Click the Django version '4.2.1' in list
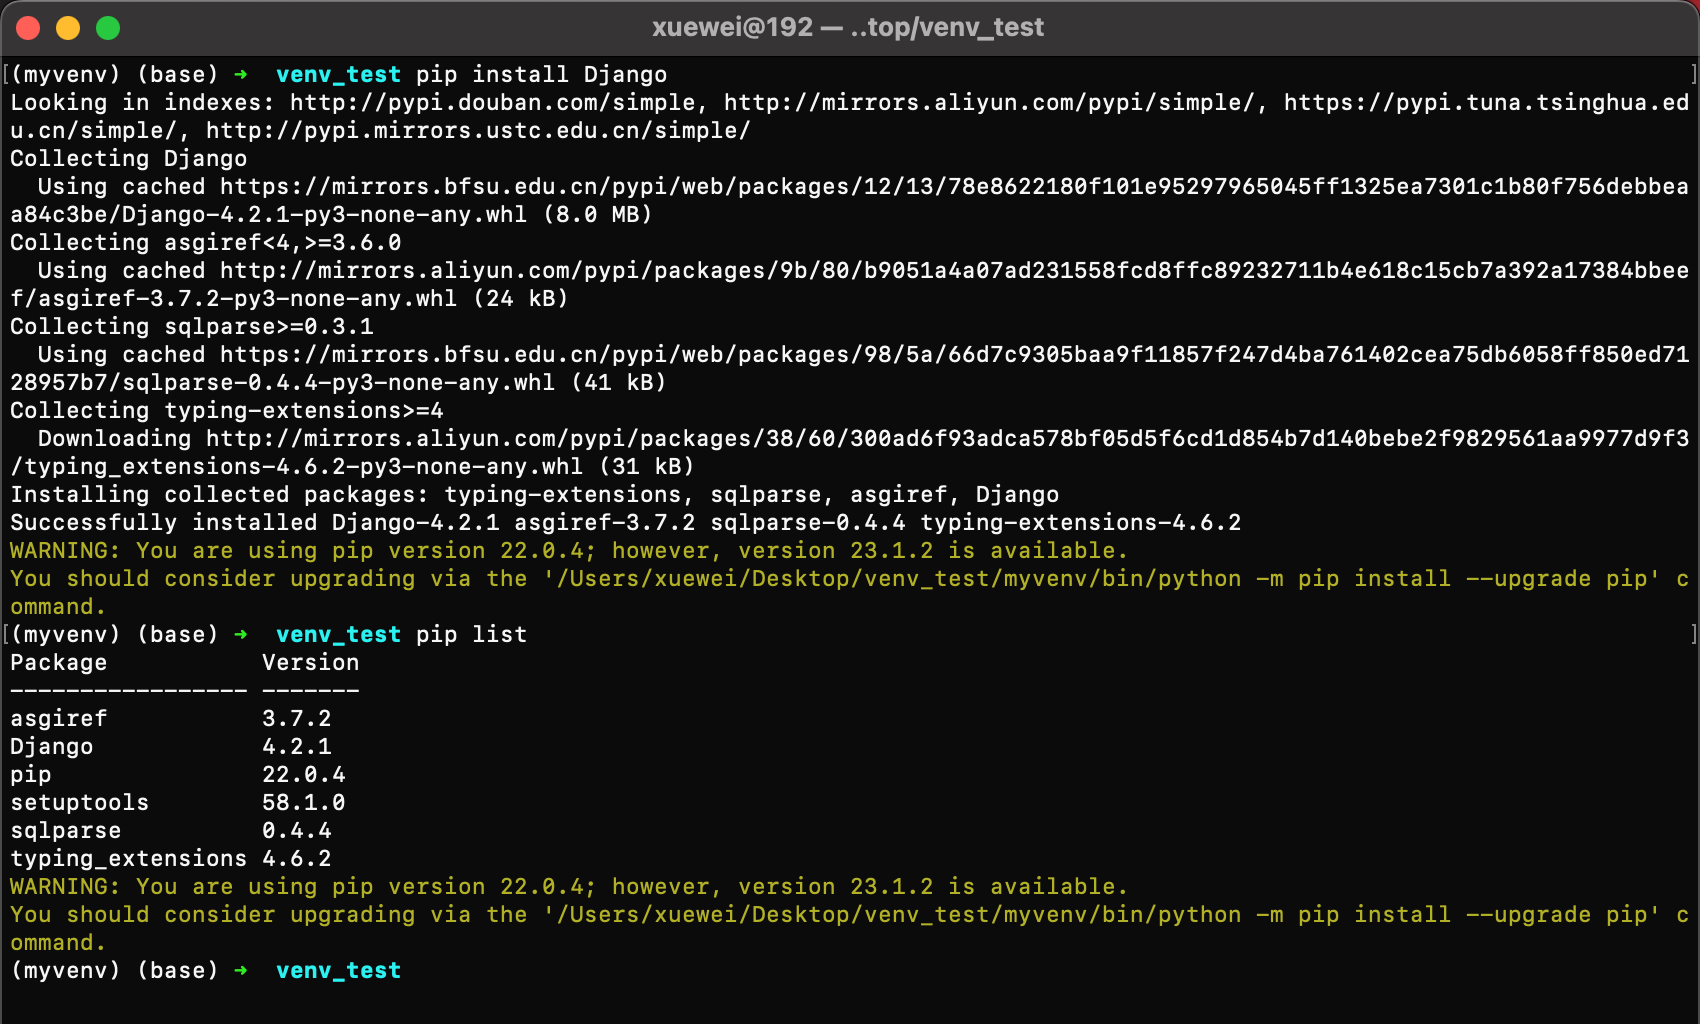Image resolution: width=1700 pixels, height=1024 pixels. point(297,747)
